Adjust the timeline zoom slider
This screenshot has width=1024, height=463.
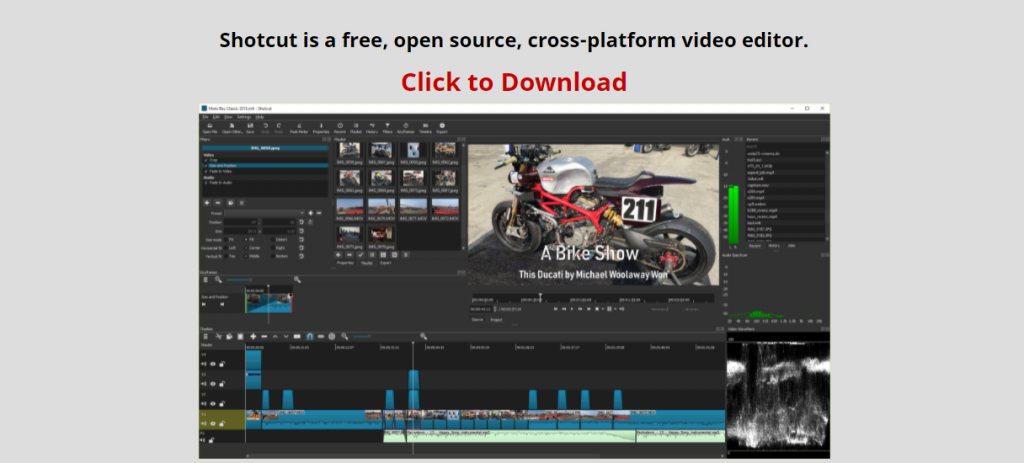362,336
